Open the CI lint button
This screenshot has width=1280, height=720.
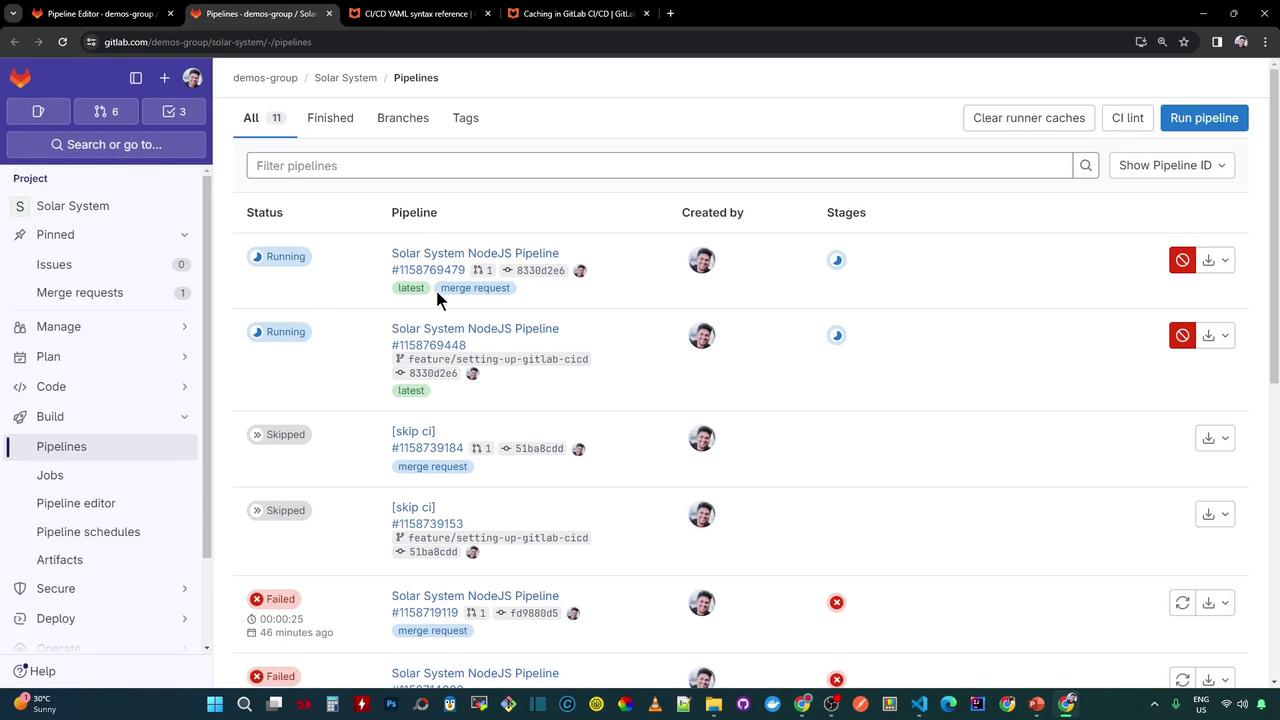click(1128, 118)
